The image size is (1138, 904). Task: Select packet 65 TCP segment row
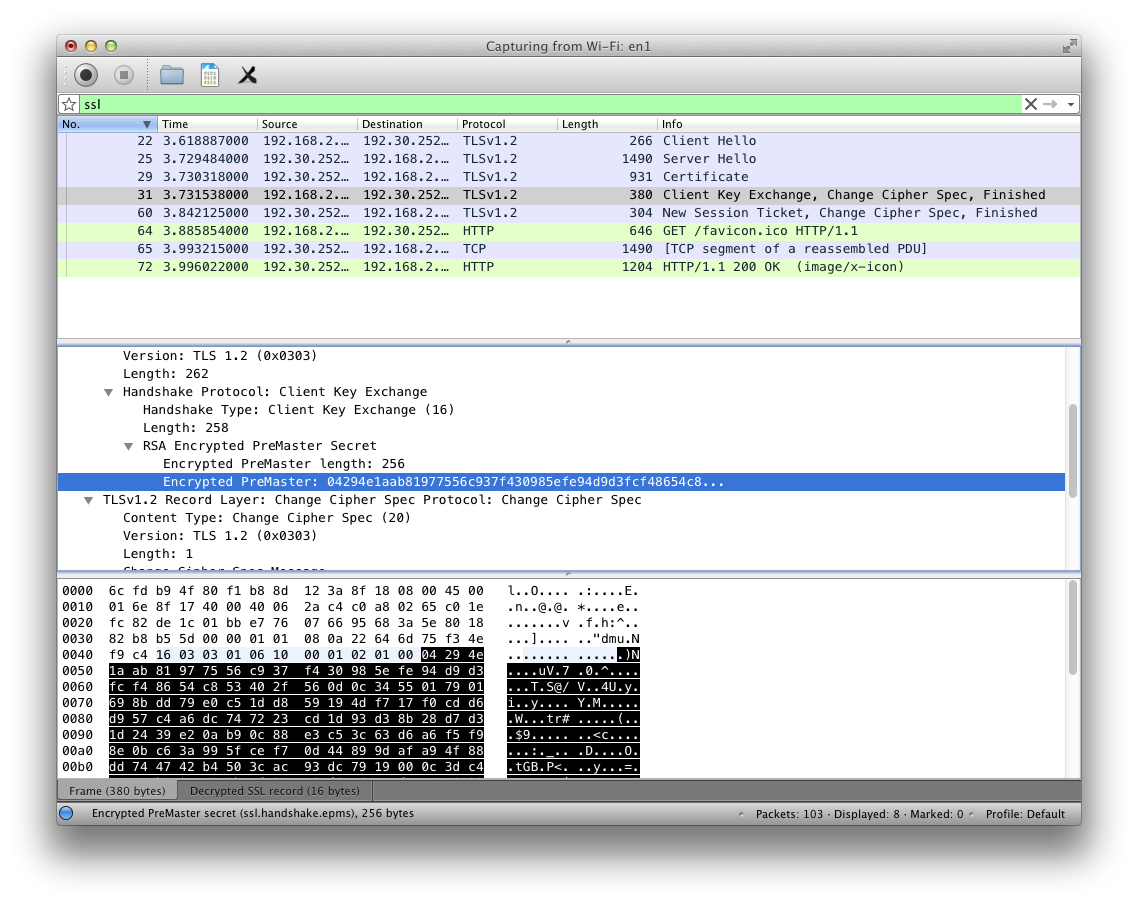pos(569,249)
